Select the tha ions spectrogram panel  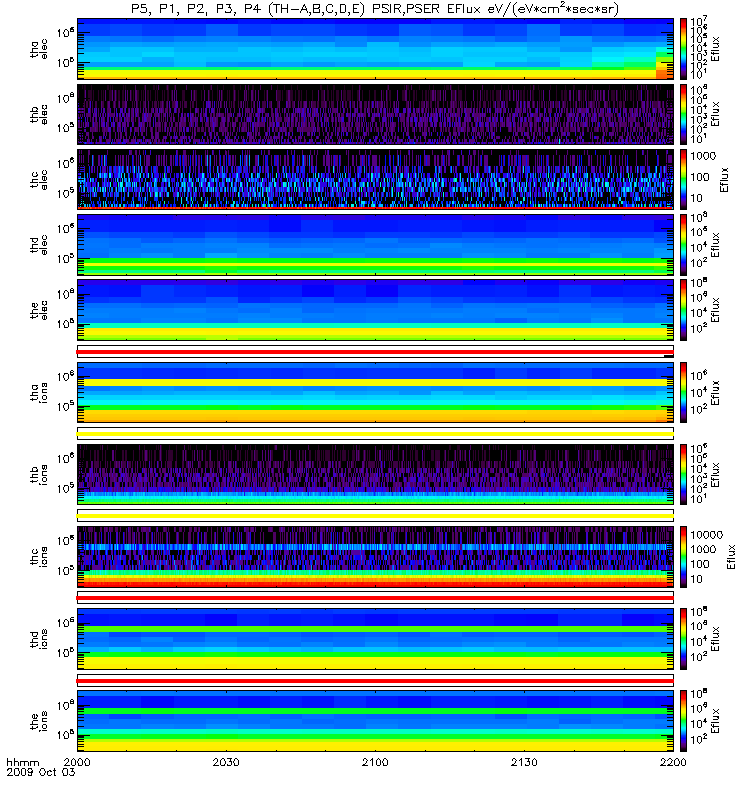375,392
